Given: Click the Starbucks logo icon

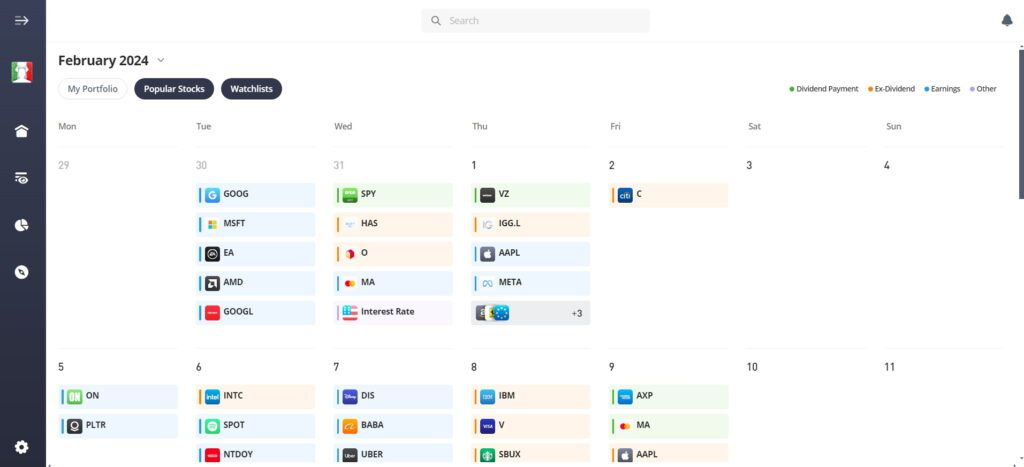Looking at the screenshot, I should tap(488, 455).
